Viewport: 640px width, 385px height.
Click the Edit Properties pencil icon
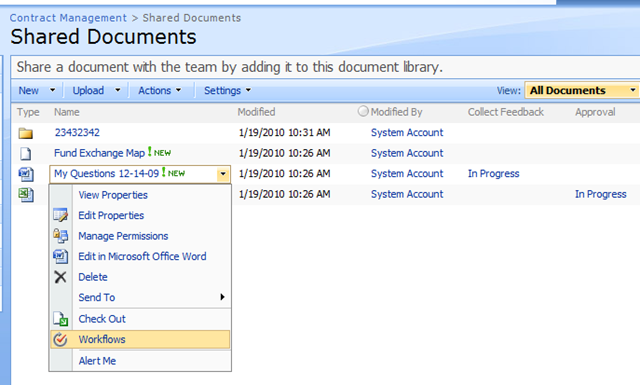click(60, 215)
